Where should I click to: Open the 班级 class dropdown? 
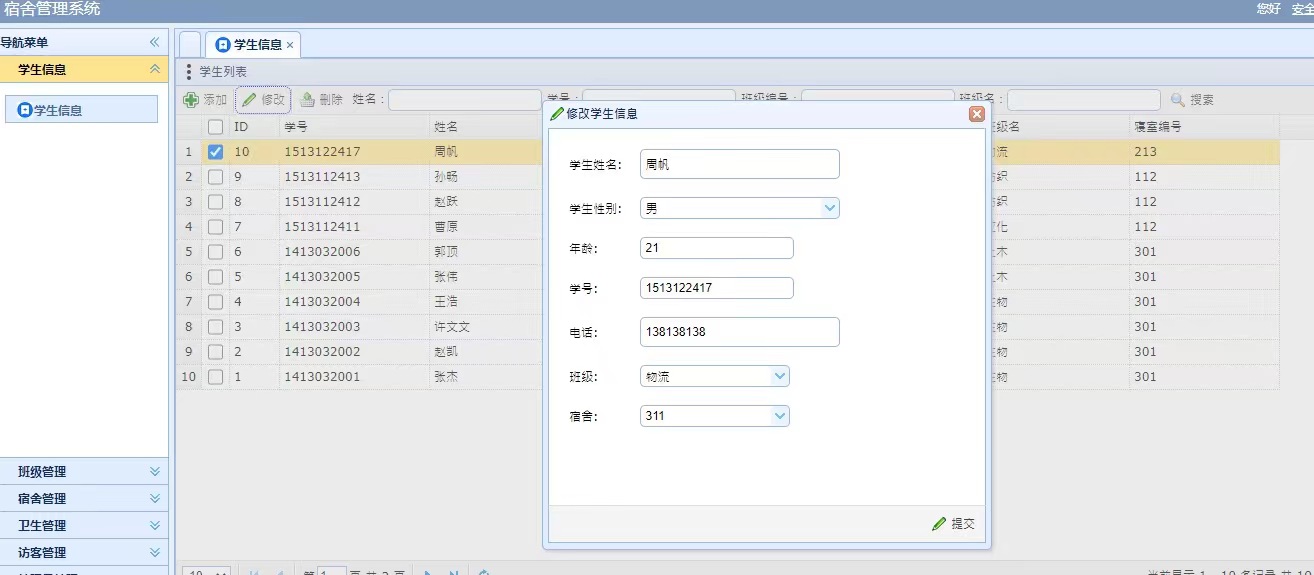(780, 376)
